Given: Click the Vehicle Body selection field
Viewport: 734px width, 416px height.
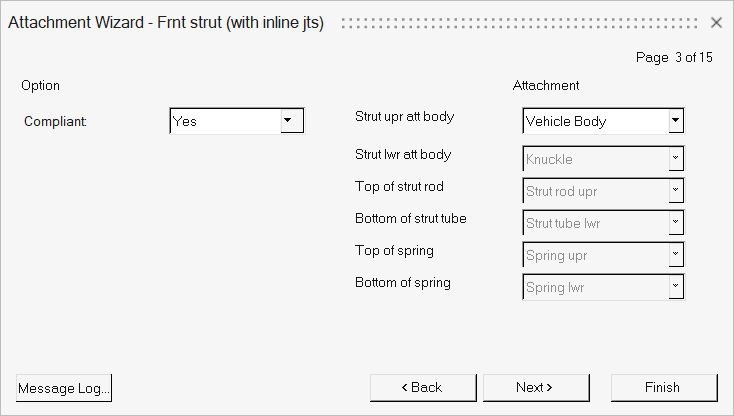Looking at the screenshot, I should click(x=595, y=121).
